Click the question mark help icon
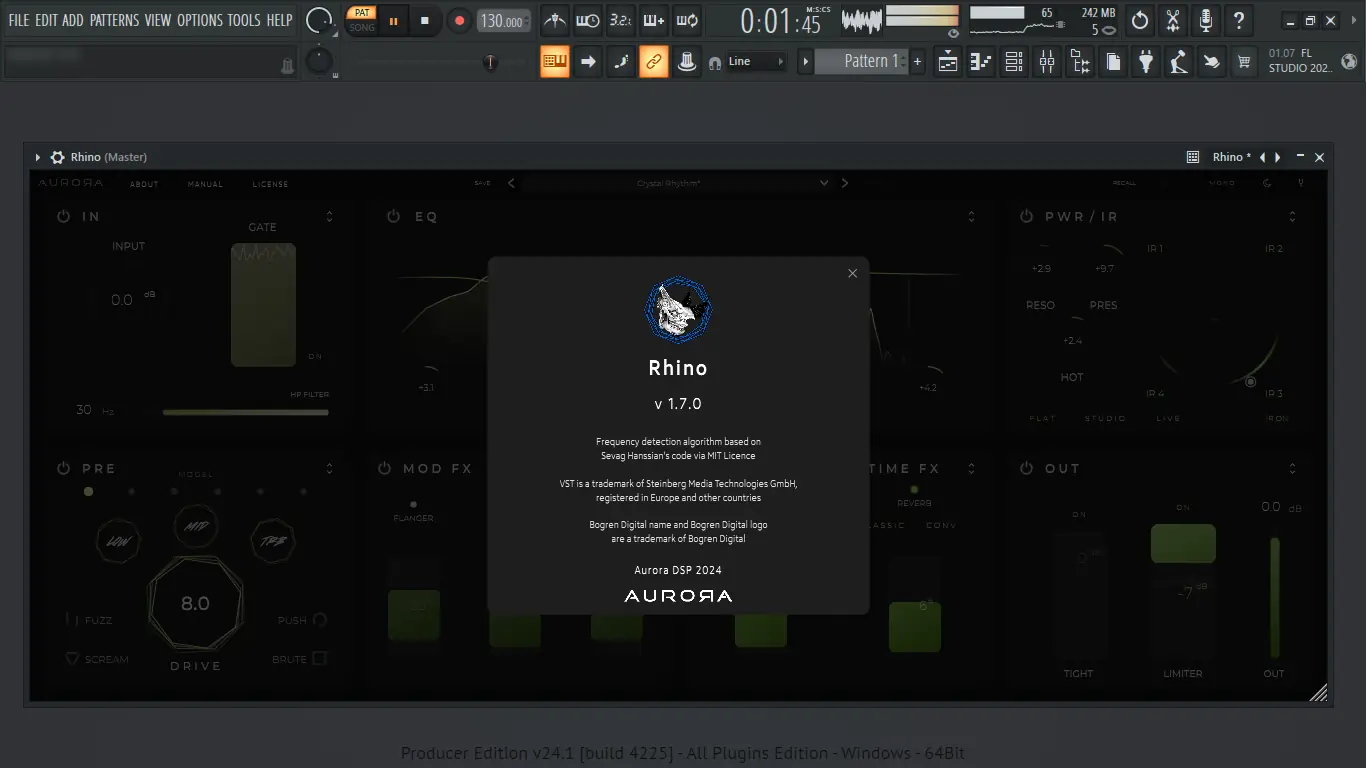The height and width of the screenshot is (768, 1366). click(x=1239, y=20)
